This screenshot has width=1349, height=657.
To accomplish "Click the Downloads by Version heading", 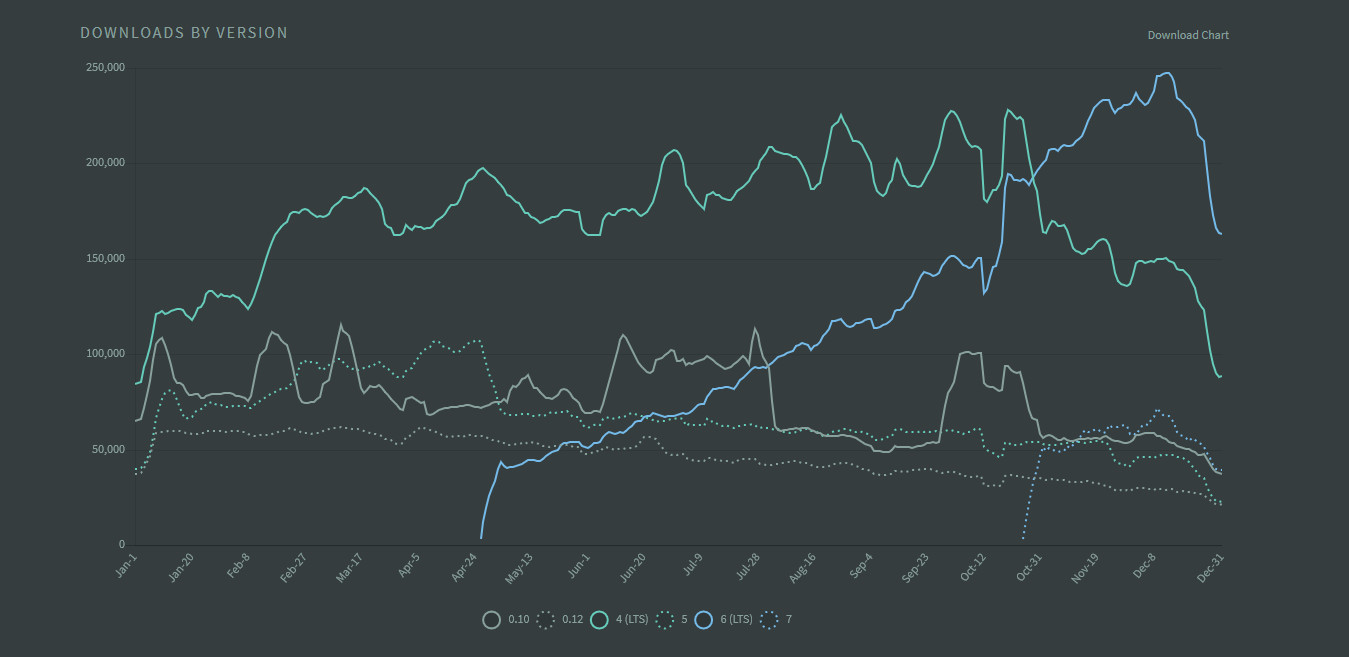I will [184, 33].
